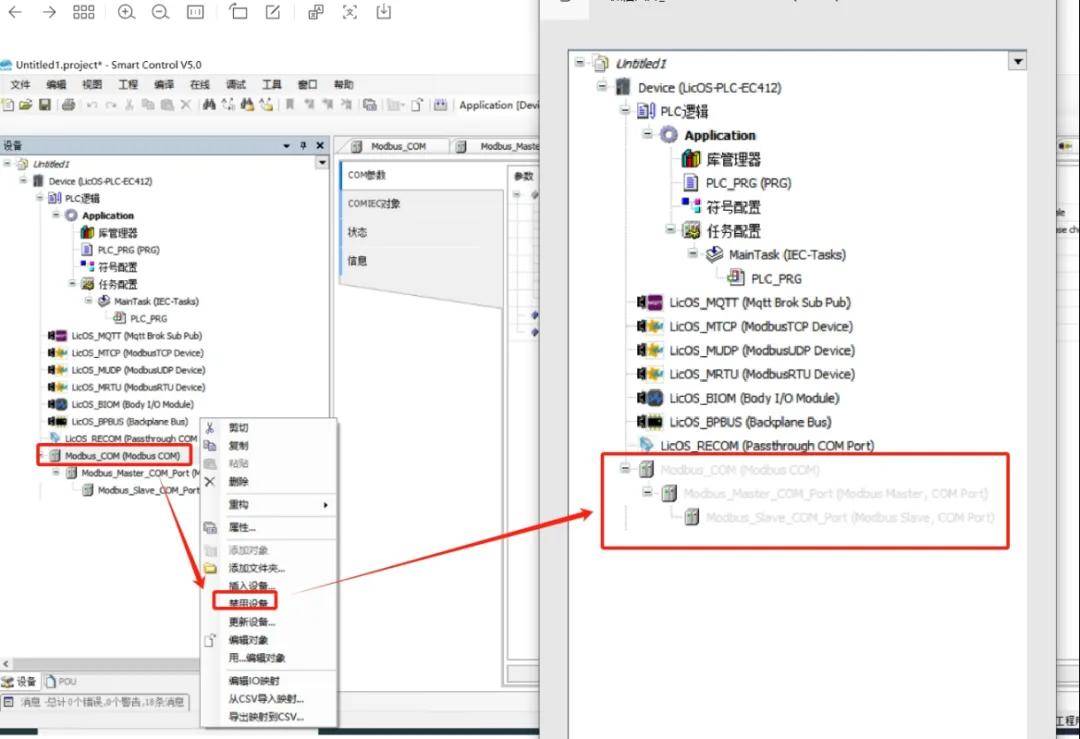This screenshot has height=739, width=1080.
Task: Click the open project folder icon
Action: [26, 105]
